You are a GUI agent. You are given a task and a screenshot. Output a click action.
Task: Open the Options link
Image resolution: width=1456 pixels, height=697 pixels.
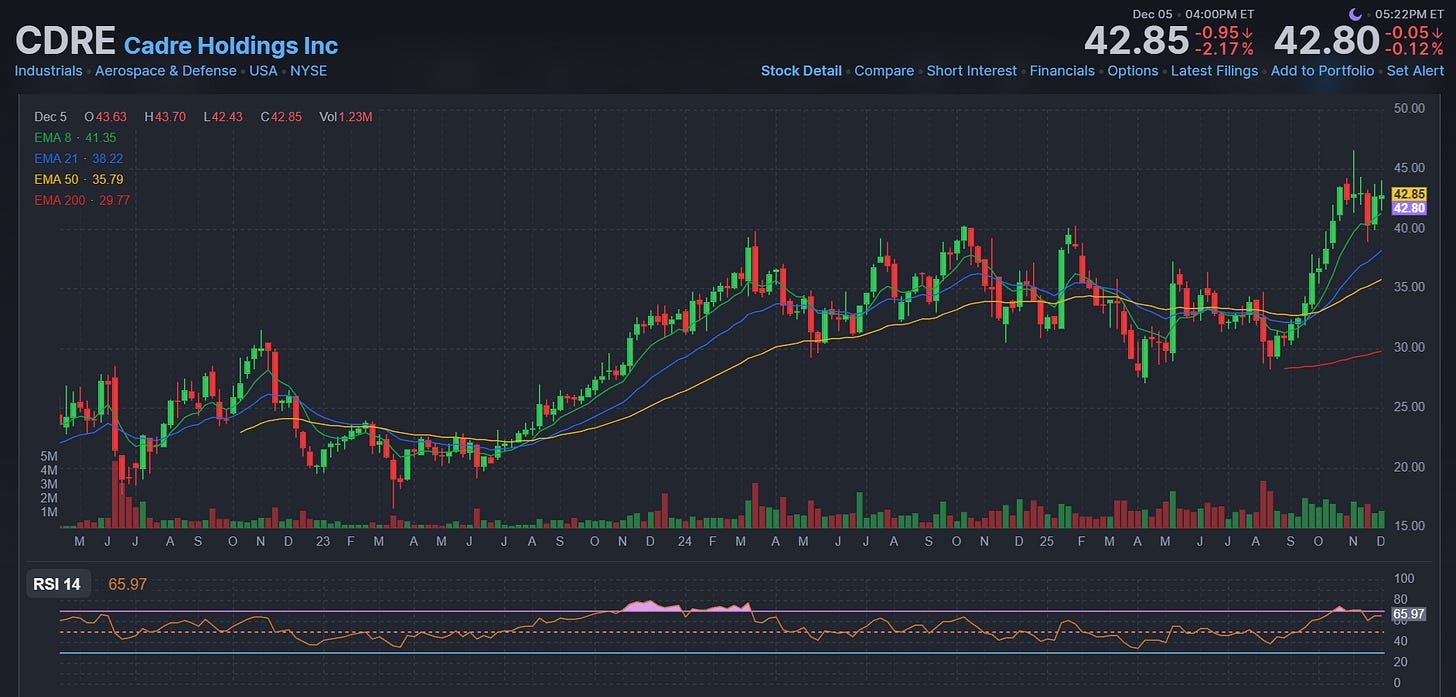pos(1133,71)
